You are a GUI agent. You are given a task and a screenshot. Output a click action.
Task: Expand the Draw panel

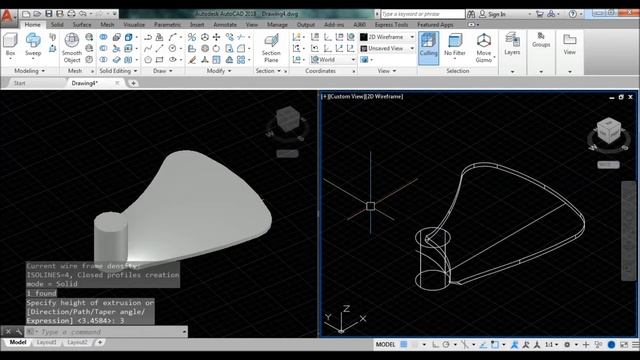tap(162, 71)
